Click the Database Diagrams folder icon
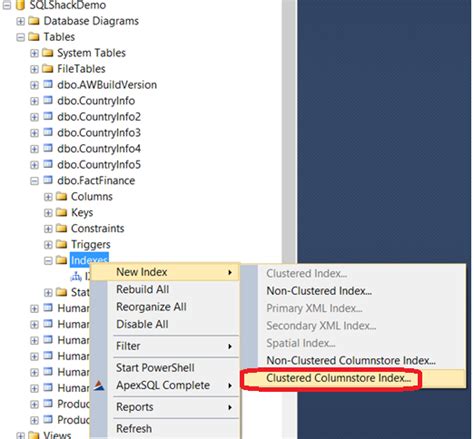474x439 pixels. [34, 21]
